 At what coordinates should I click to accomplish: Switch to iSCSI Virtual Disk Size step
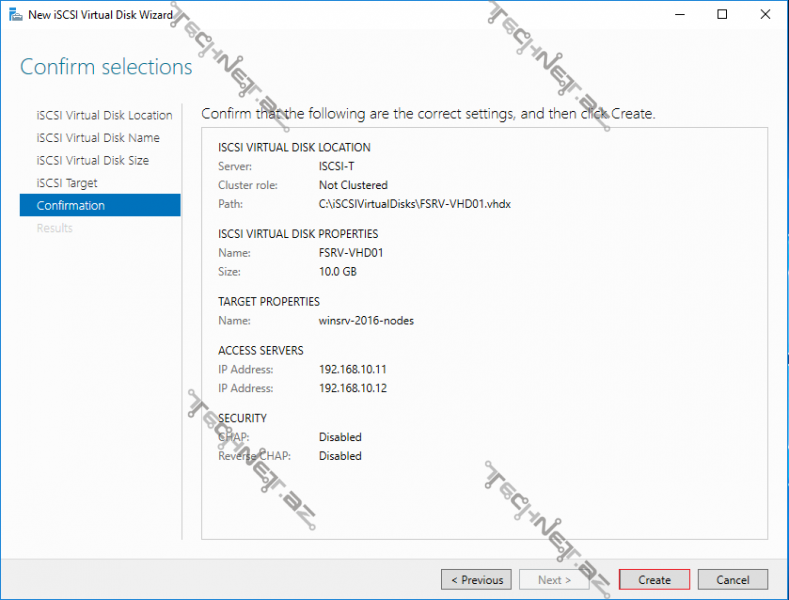tap(93, 160)
